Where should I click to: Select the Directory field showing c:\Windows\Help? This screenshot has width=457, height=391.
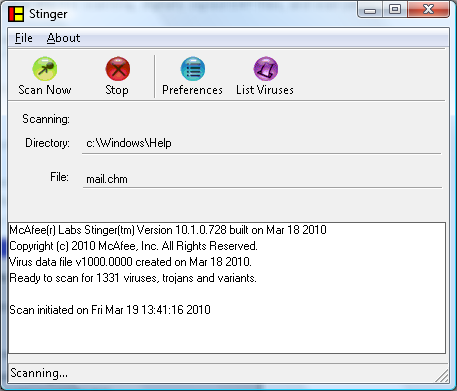pos(262,144)
